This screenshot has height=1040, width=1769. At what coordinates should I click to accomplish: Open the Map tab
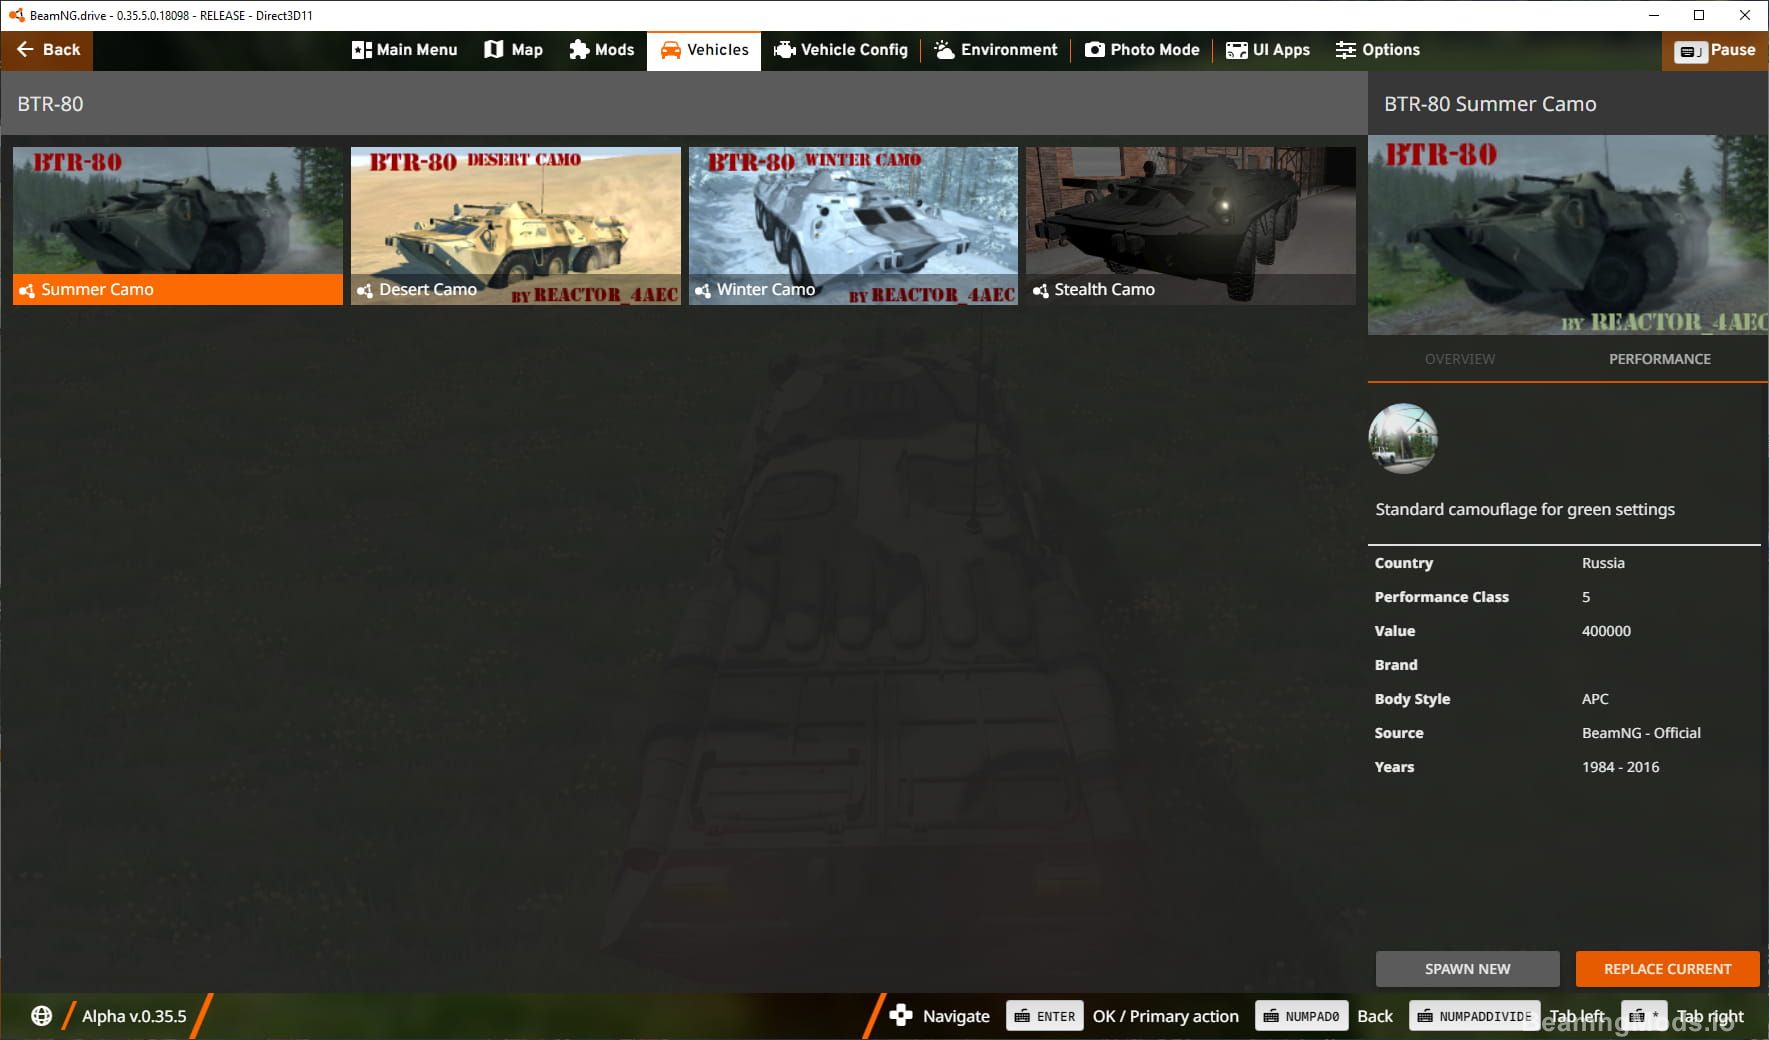tap(513, 50)
